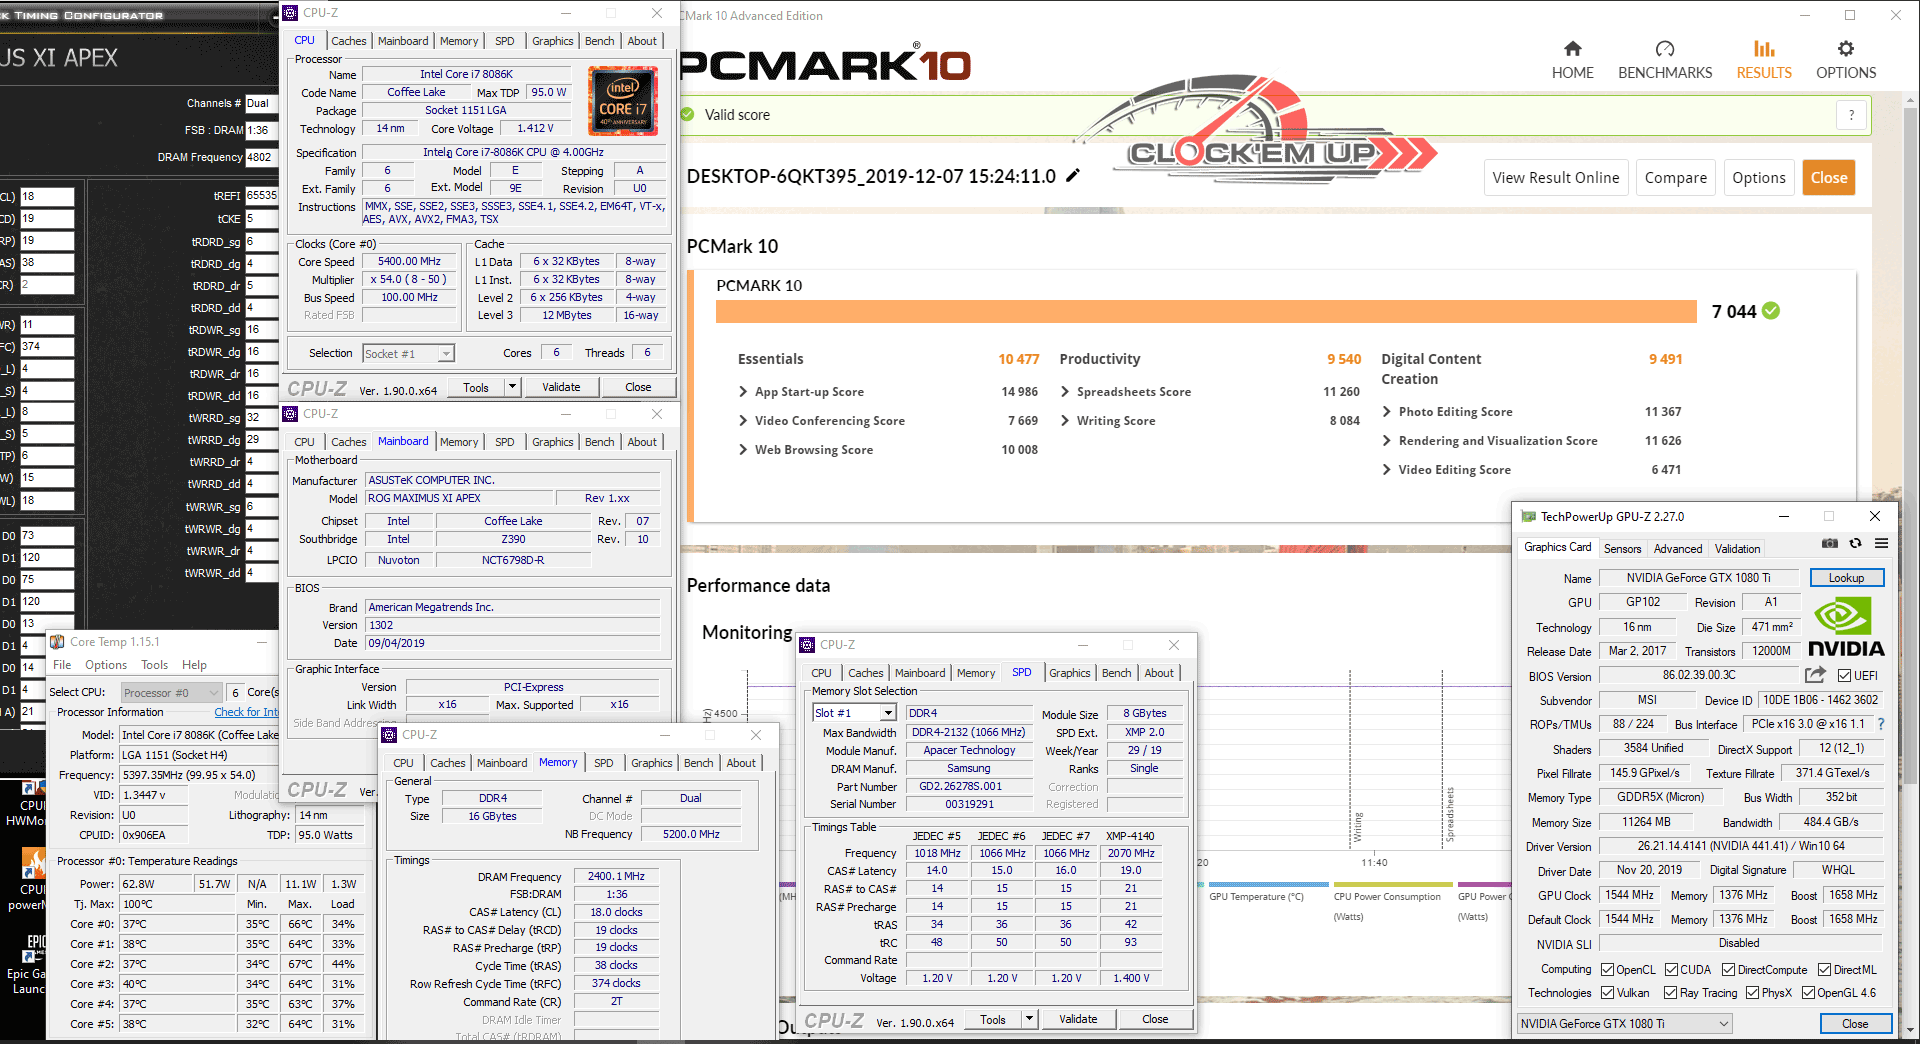Image resolution: width=1920 pixels, height=1044 pixels.
Task: Click the pencil icon to rename result
Action: coord(1073,176)
